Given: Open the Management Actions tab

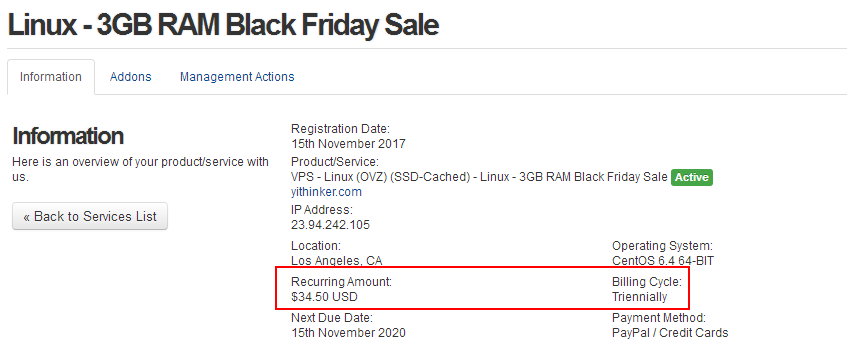Looking at the screenshot, I should (237, 77).
